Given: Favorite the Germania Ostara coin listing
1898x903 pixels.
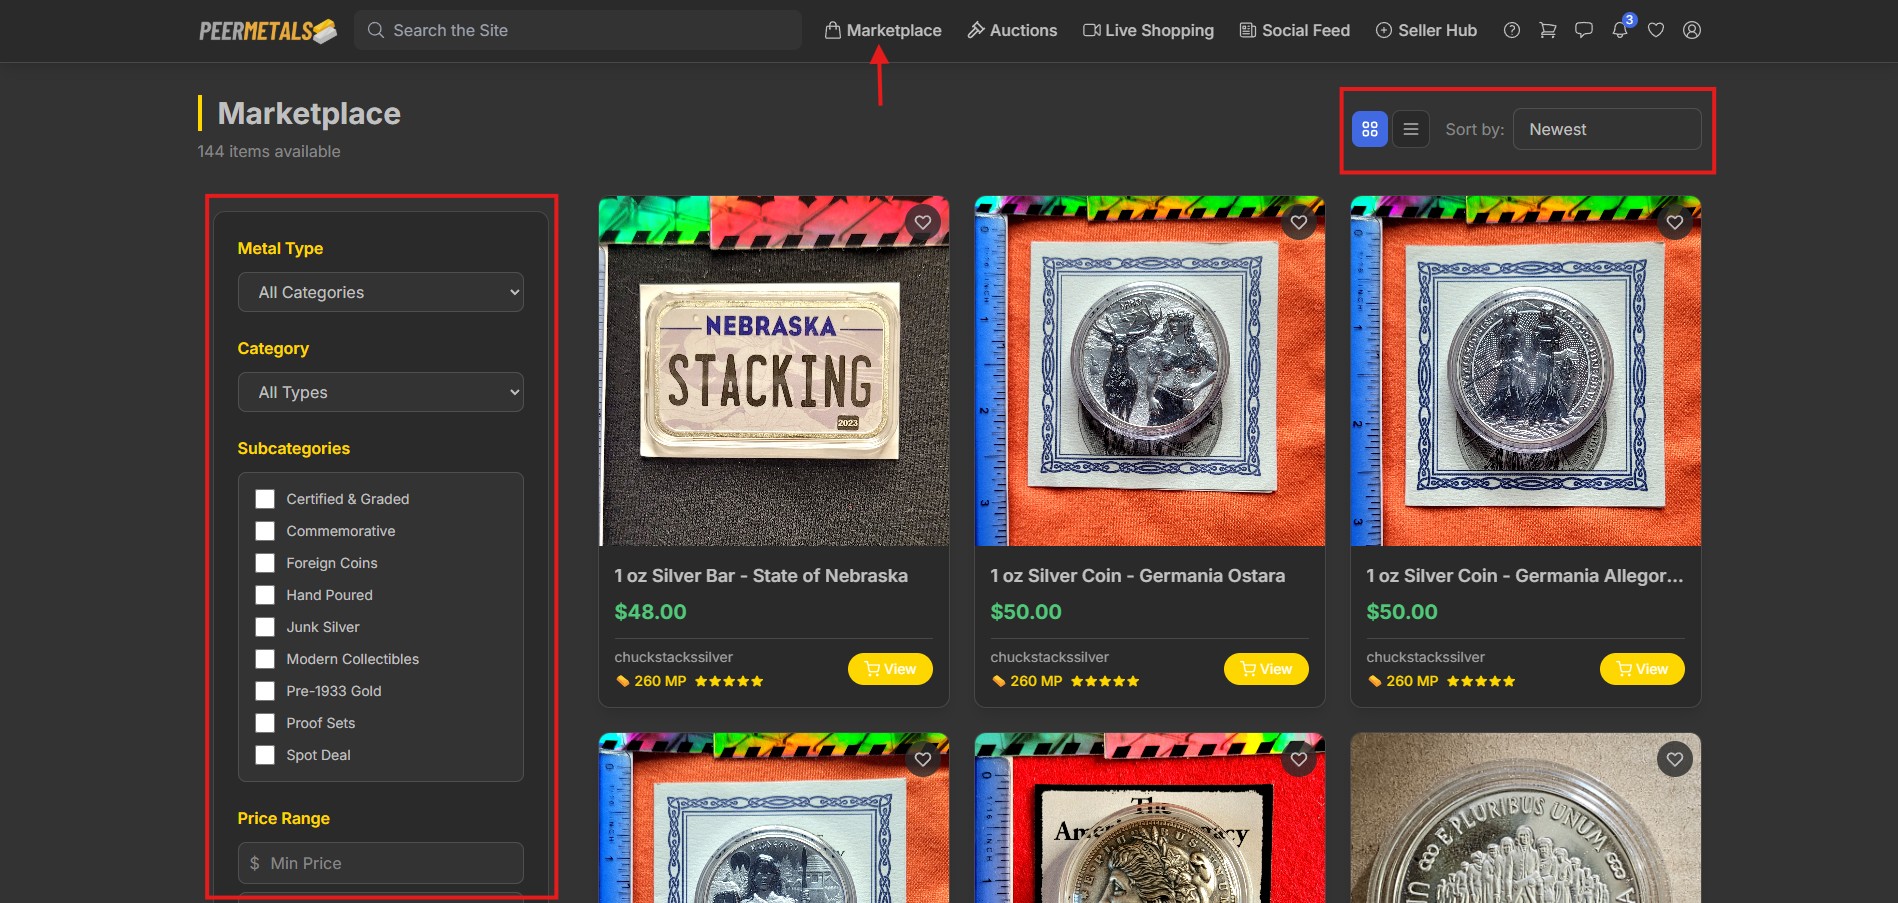Looking at the screenshot, I should point(1299,222).
